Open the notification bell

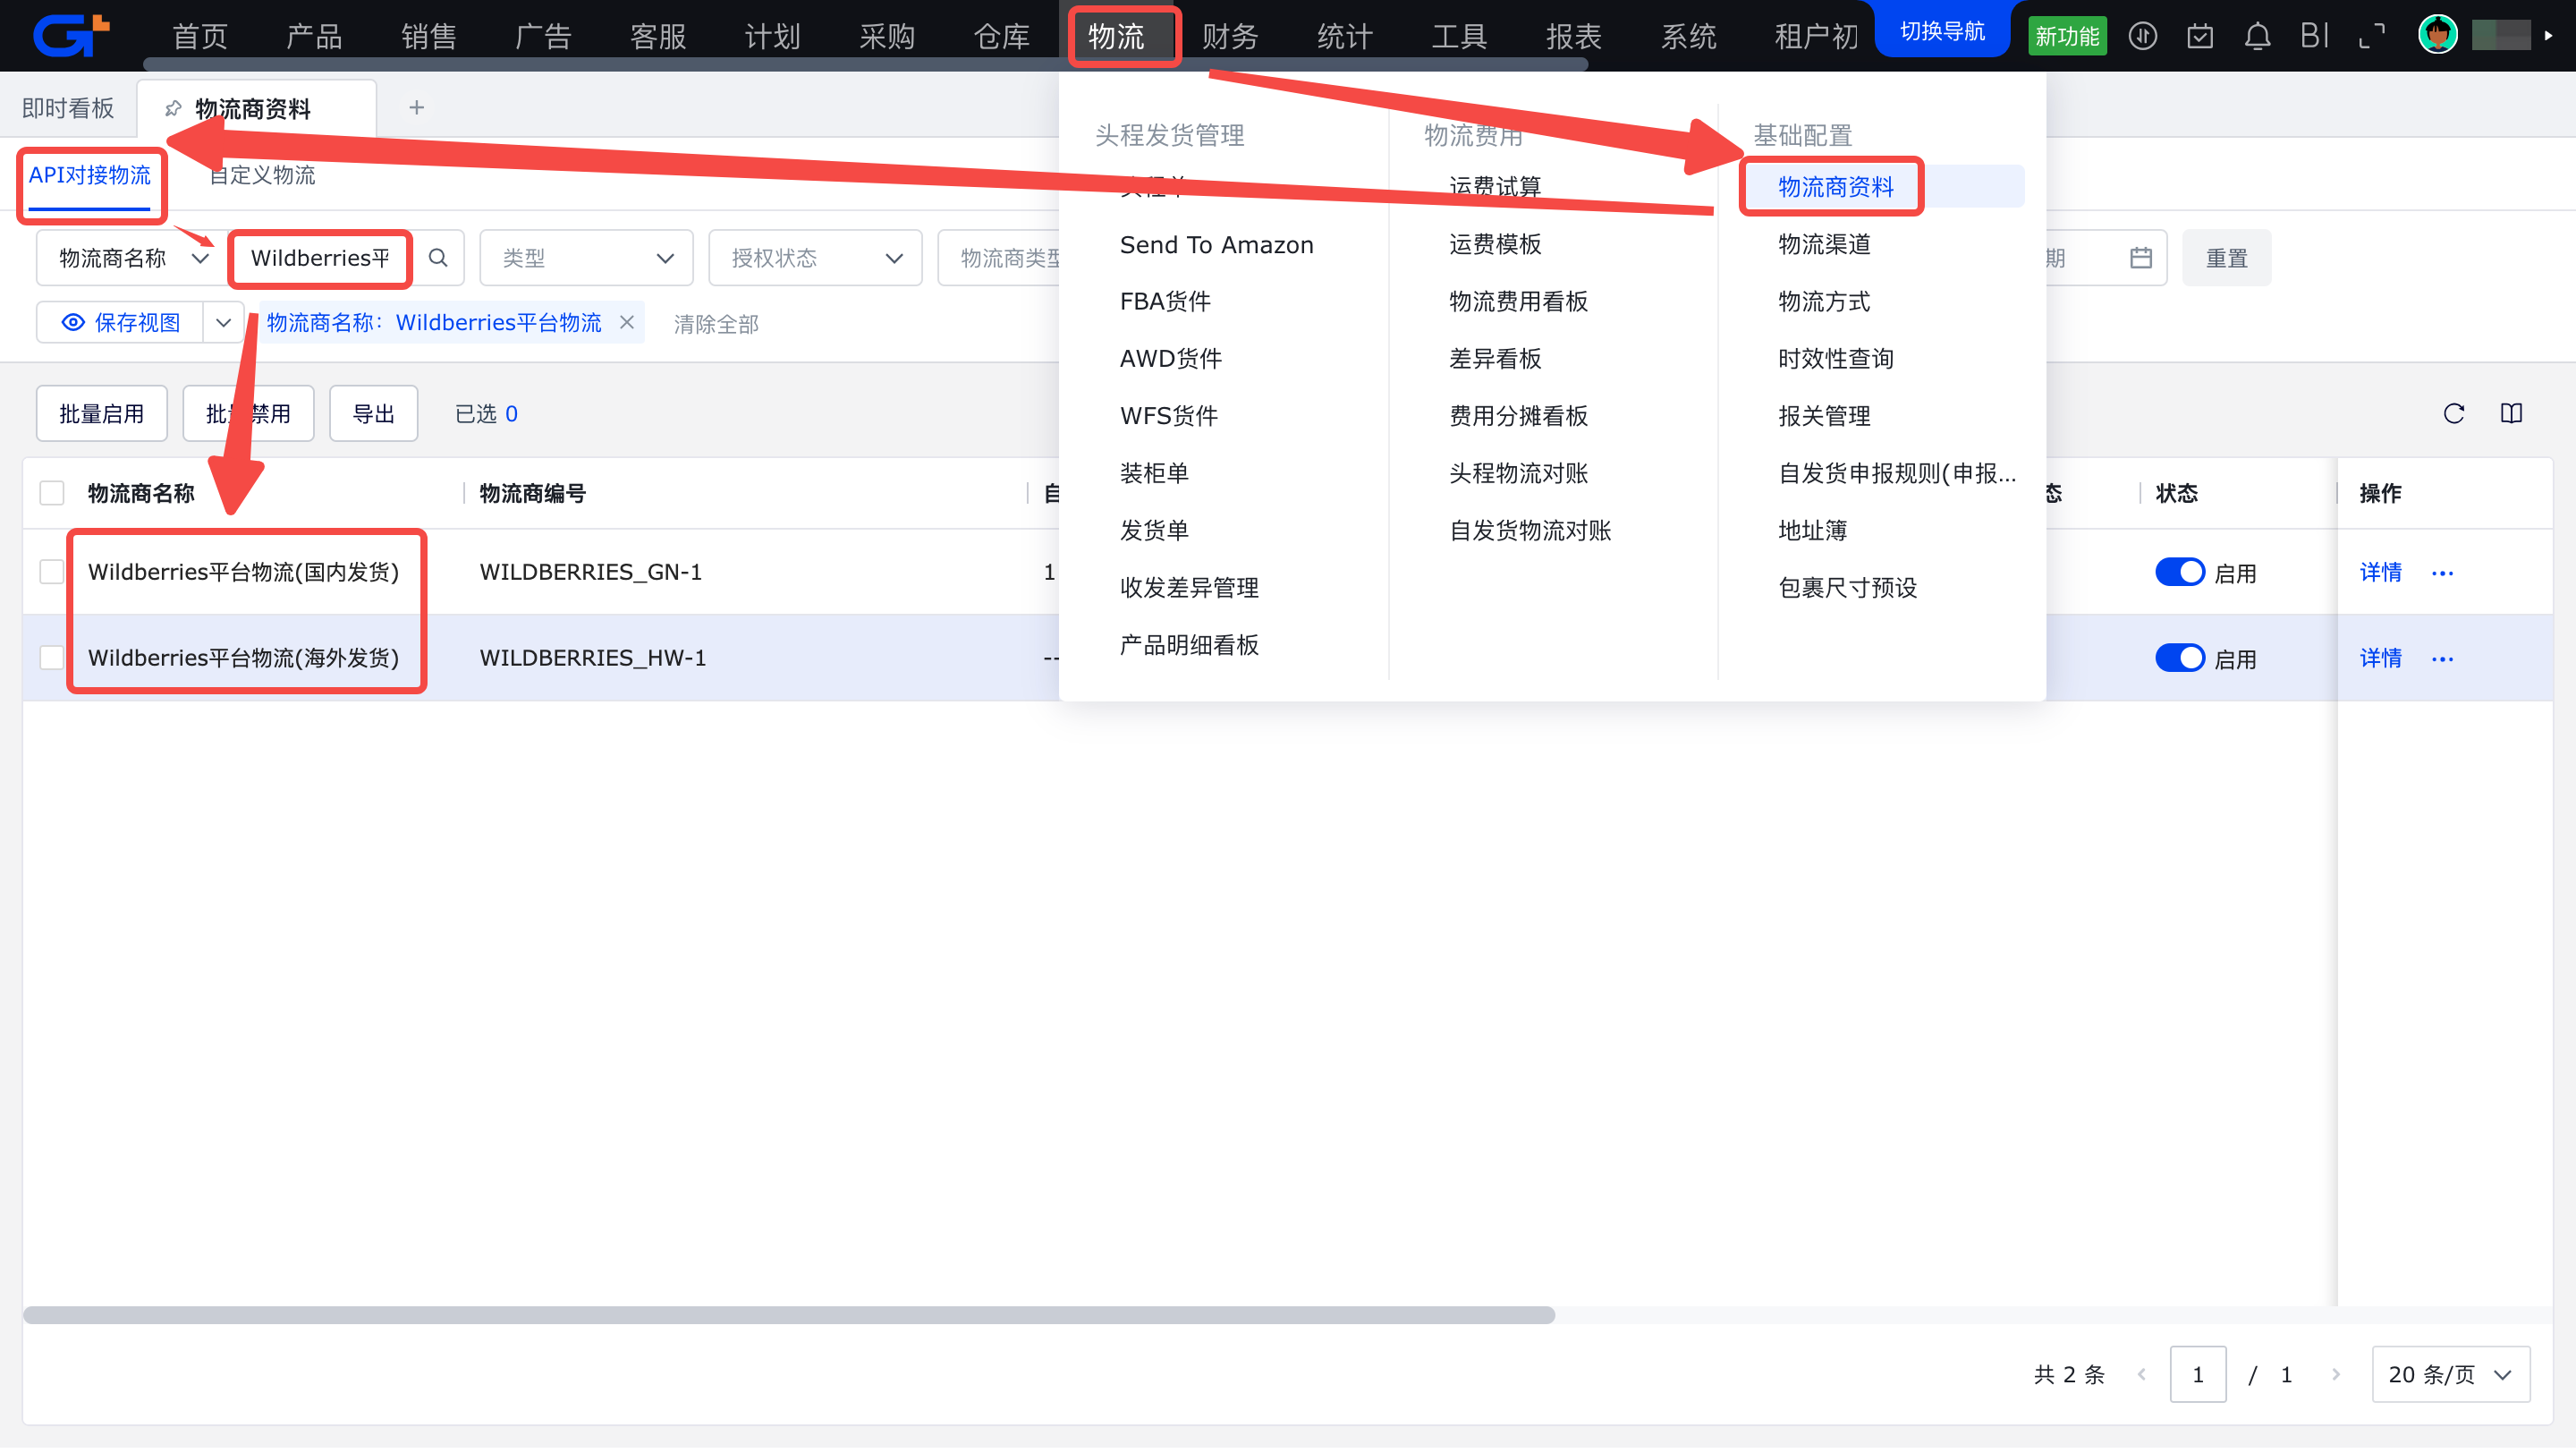click(2257, 37)
